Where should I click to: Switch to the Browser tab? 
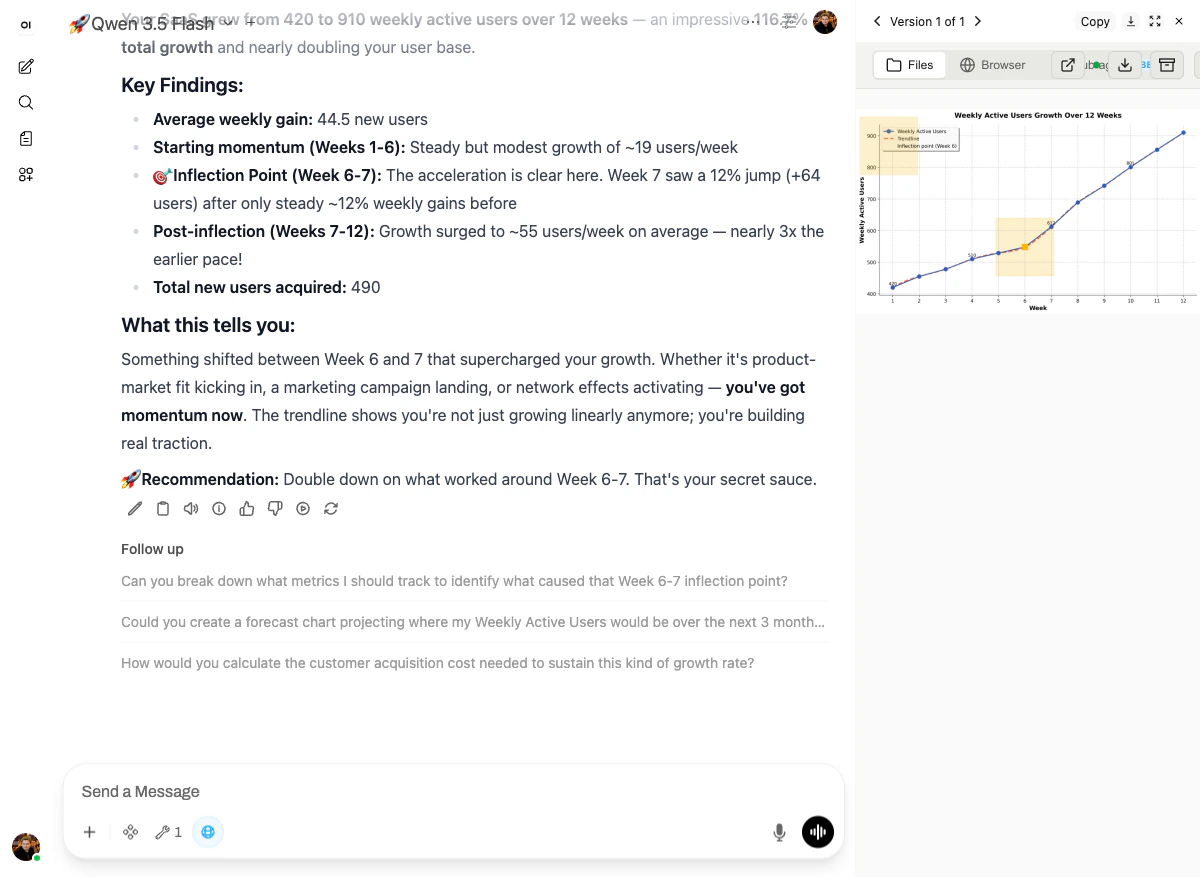point(994,64)
